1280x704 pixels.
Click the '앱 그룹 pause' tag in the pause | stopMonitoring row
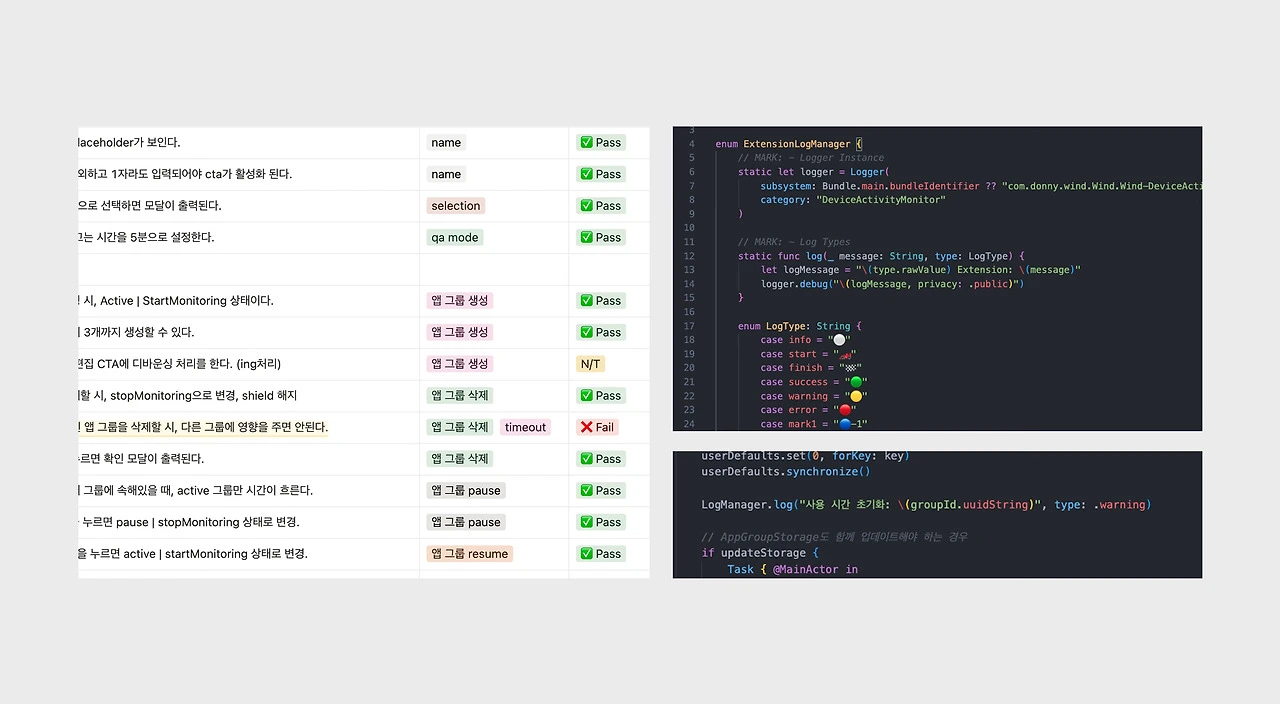tap(466, 522)
